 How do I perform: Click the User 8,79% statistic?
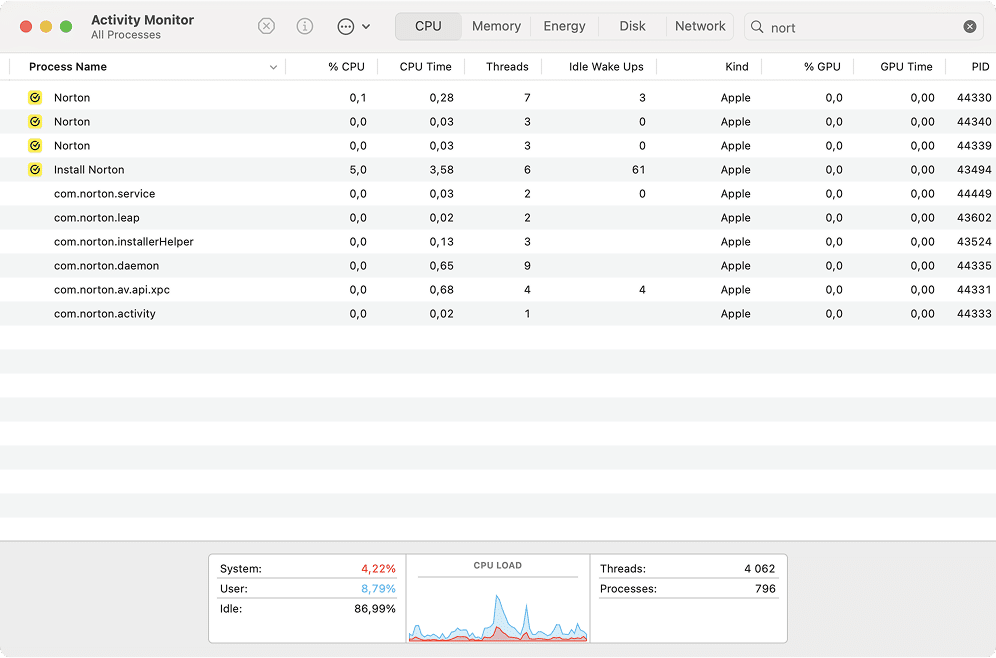coord(307,589)
